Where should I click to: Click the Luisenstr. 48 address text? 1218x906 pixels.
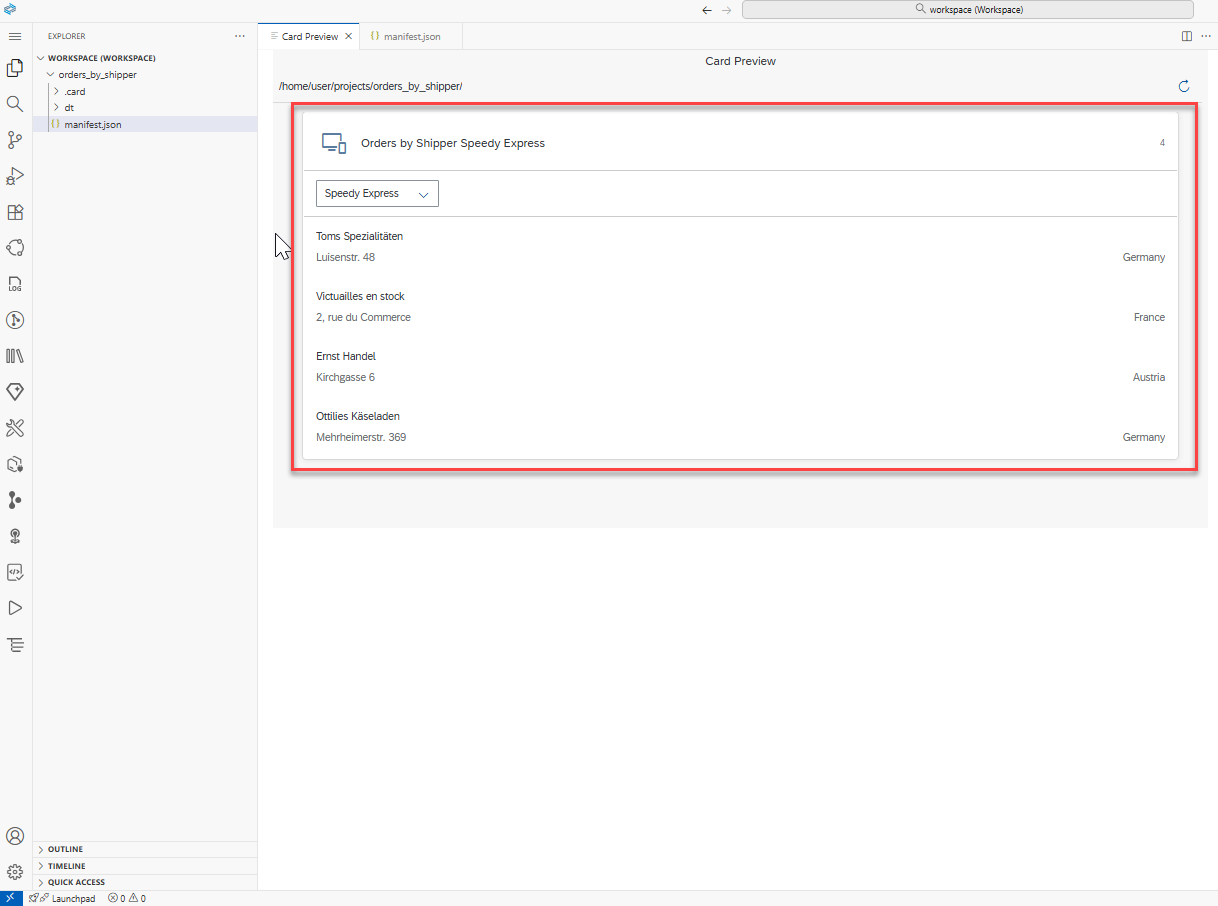[345, 257]
